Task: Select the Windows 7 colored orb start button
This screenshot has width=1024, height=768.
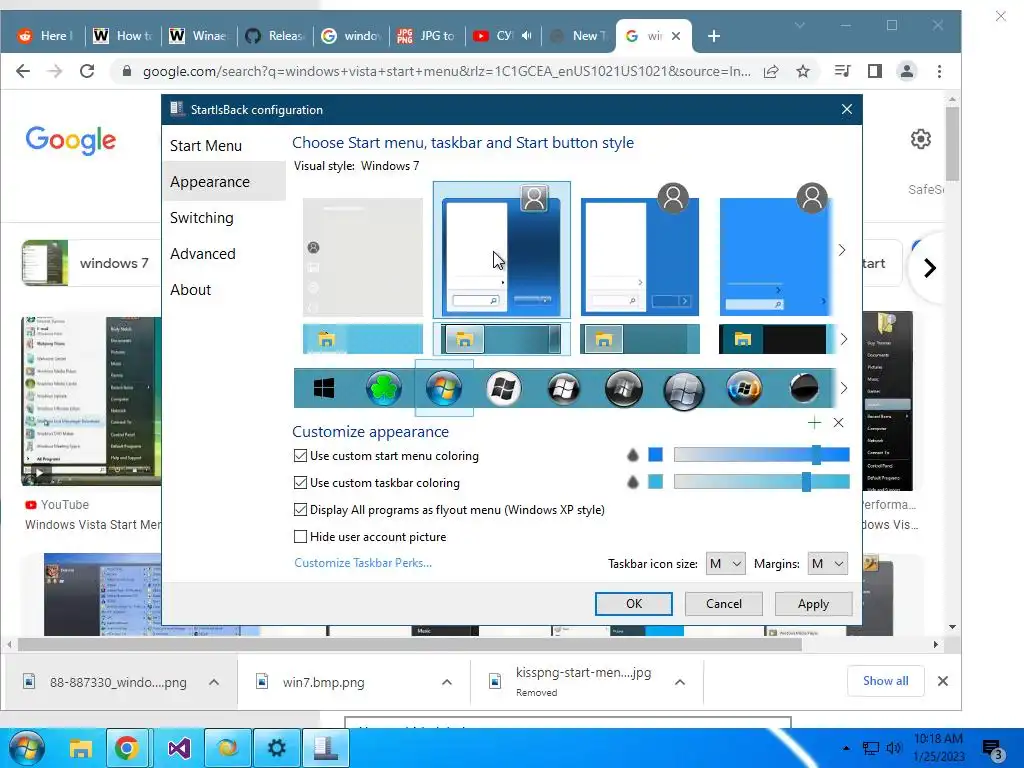Action: tap(443, 389)
